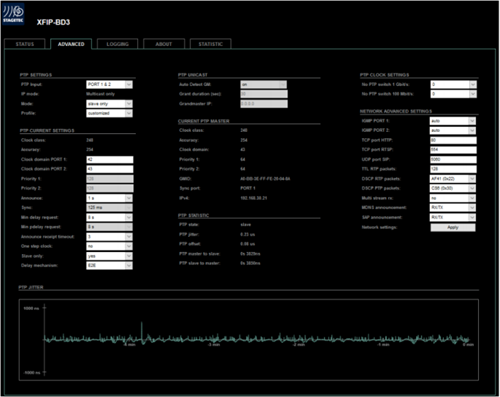Click the Clock domain PORT 2 field
Image resolution: width=500 pixels, height=397 pixels.
pyautogui.click(x=110, y=169)
